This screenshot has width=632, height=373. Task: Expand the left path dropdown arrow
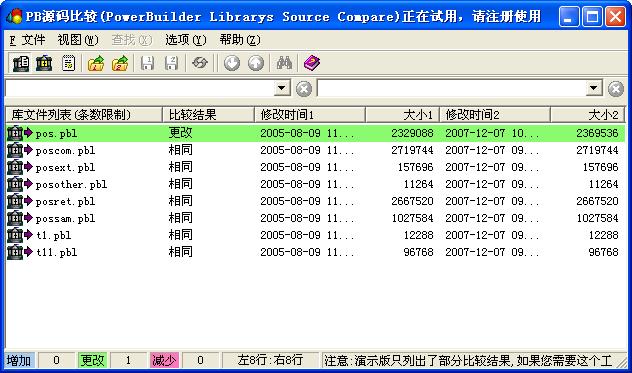click(282, 88)
